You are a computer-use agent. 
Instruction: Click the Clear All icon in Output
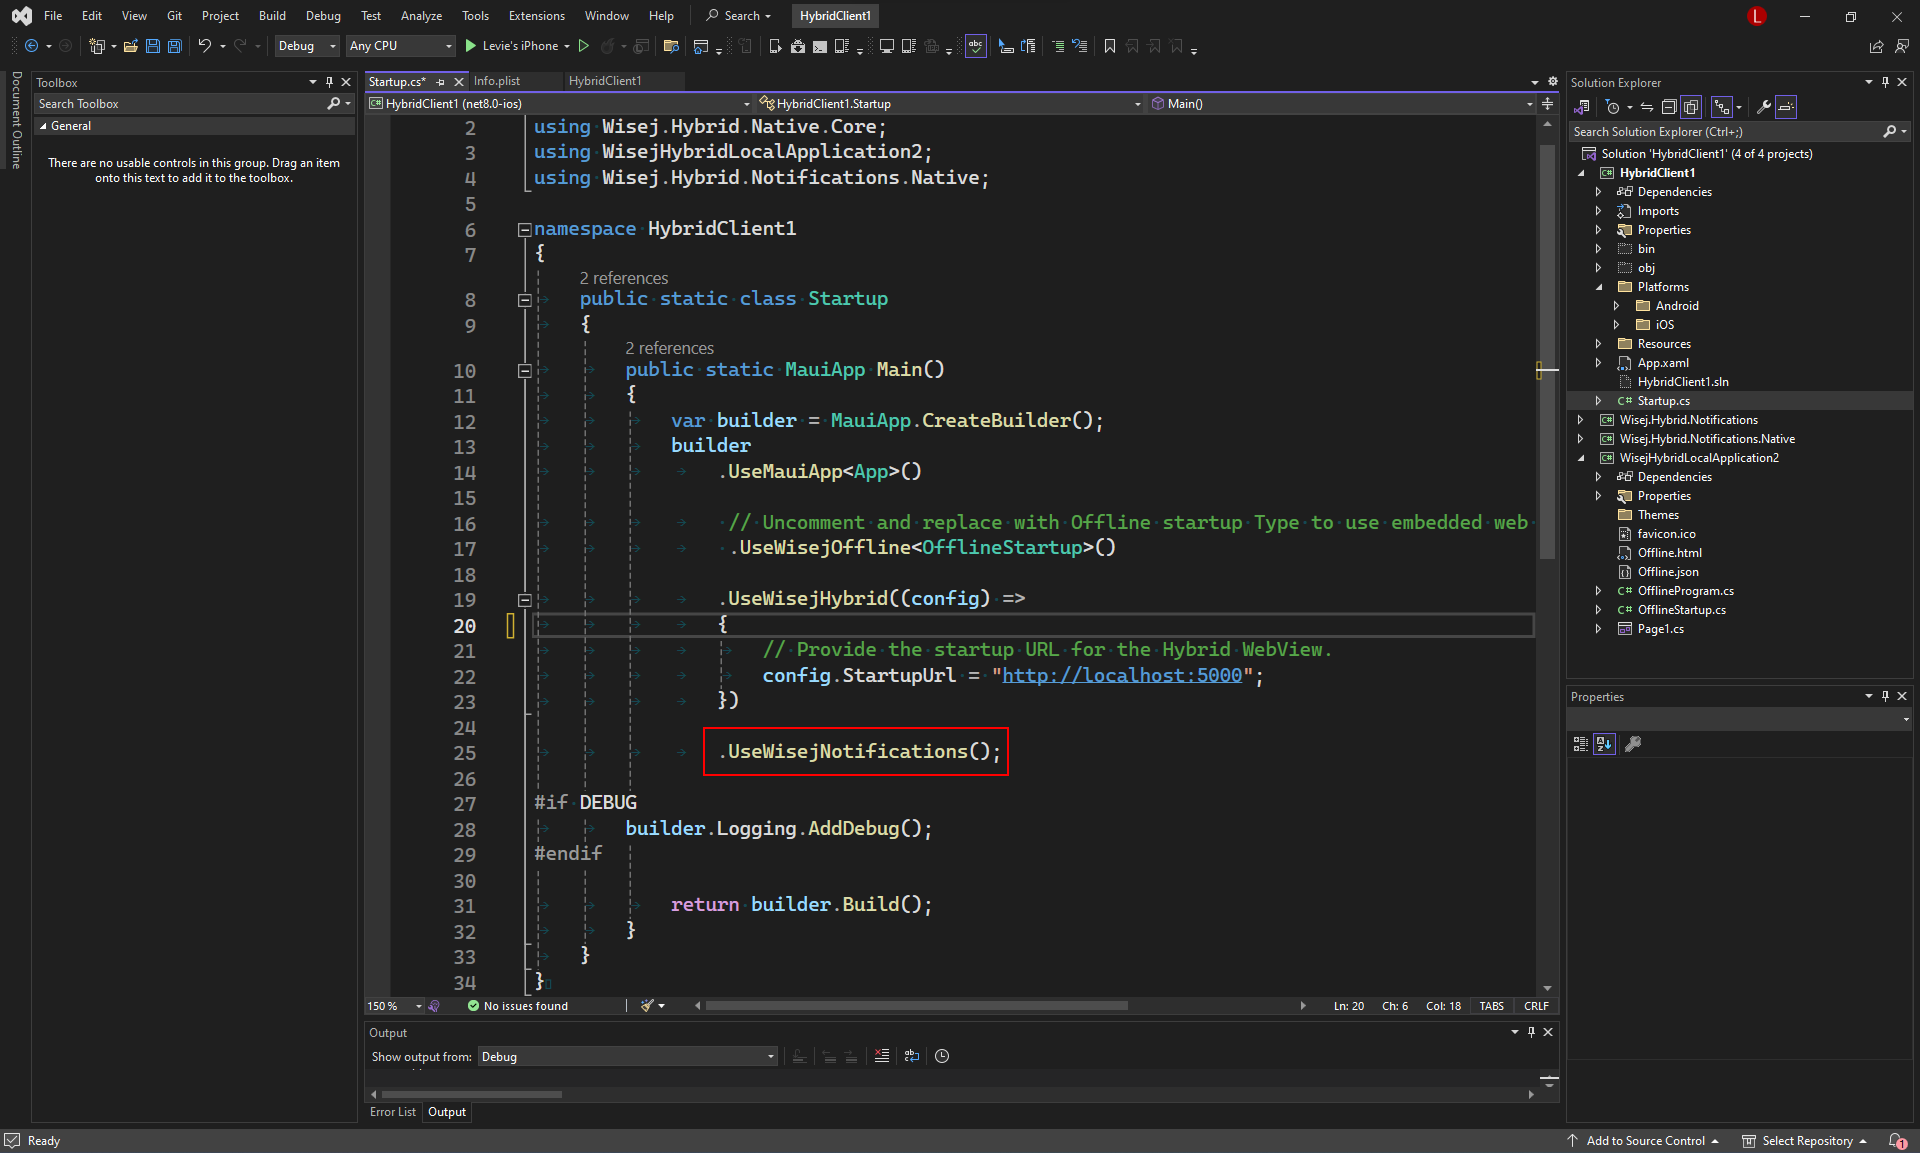(x=881, y=1056)
